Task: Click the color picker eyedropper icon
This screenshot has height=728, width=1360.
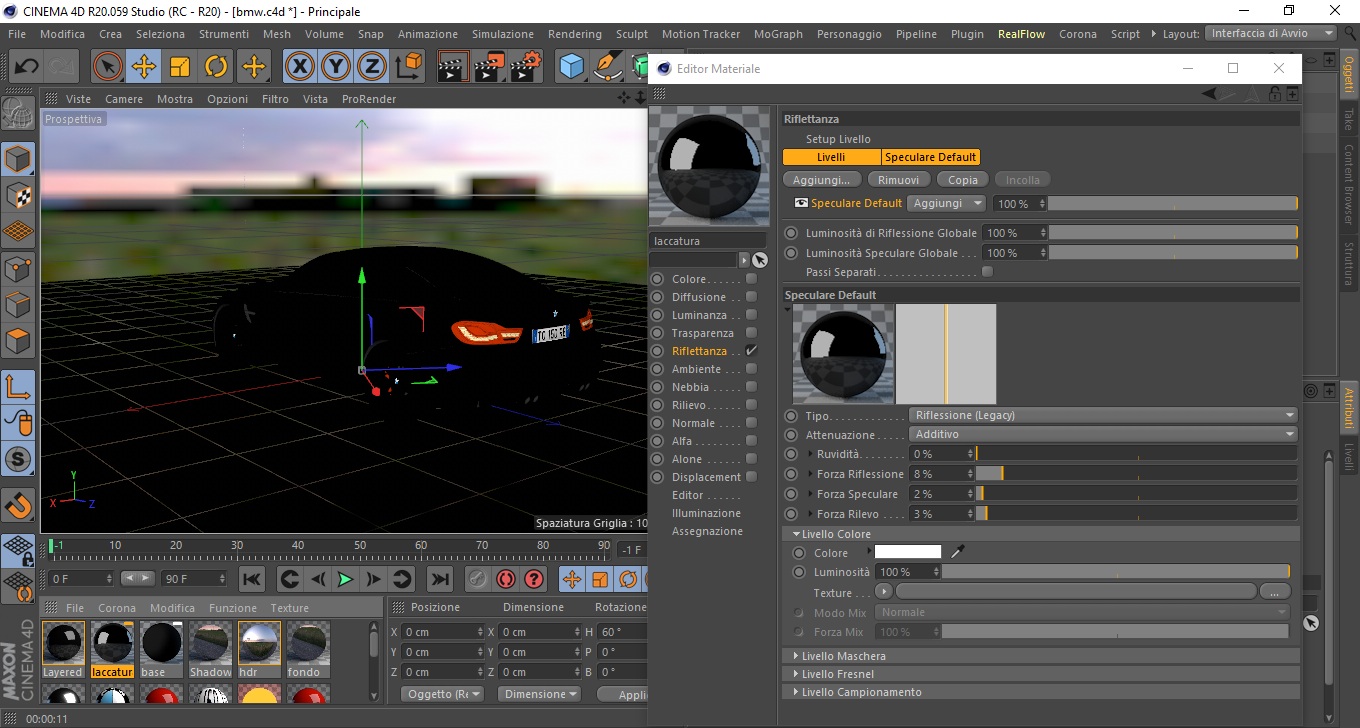Action: pos(957,552)
